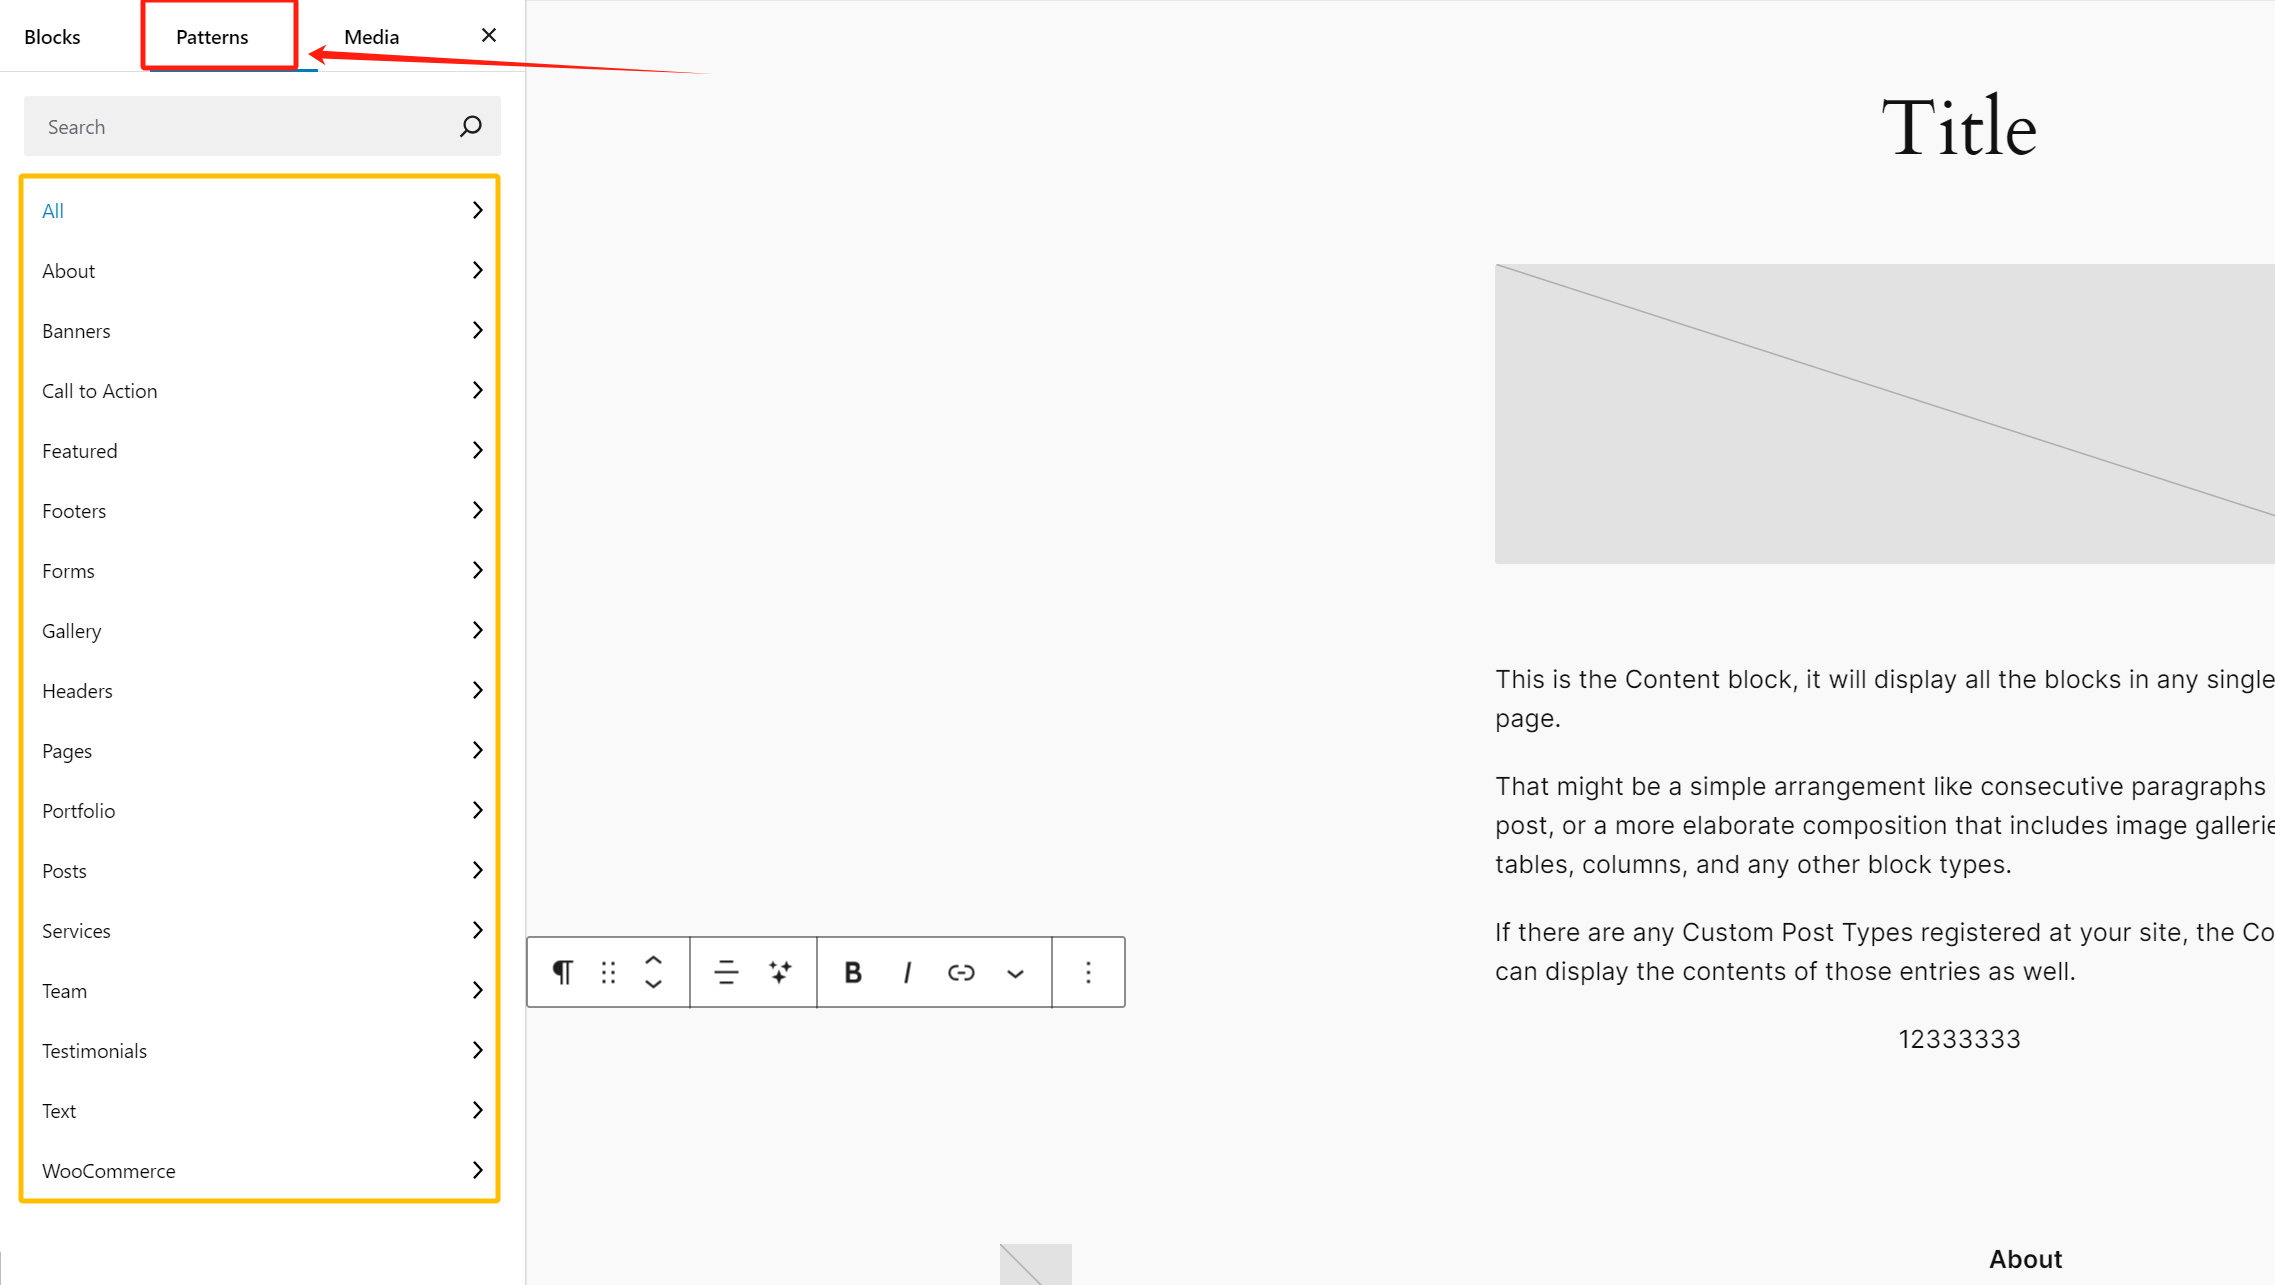Image resolution: width=2275 pixels, height=1285 pixels.
Task: Click the paragraph block type icon
Action: coord(563,972)
